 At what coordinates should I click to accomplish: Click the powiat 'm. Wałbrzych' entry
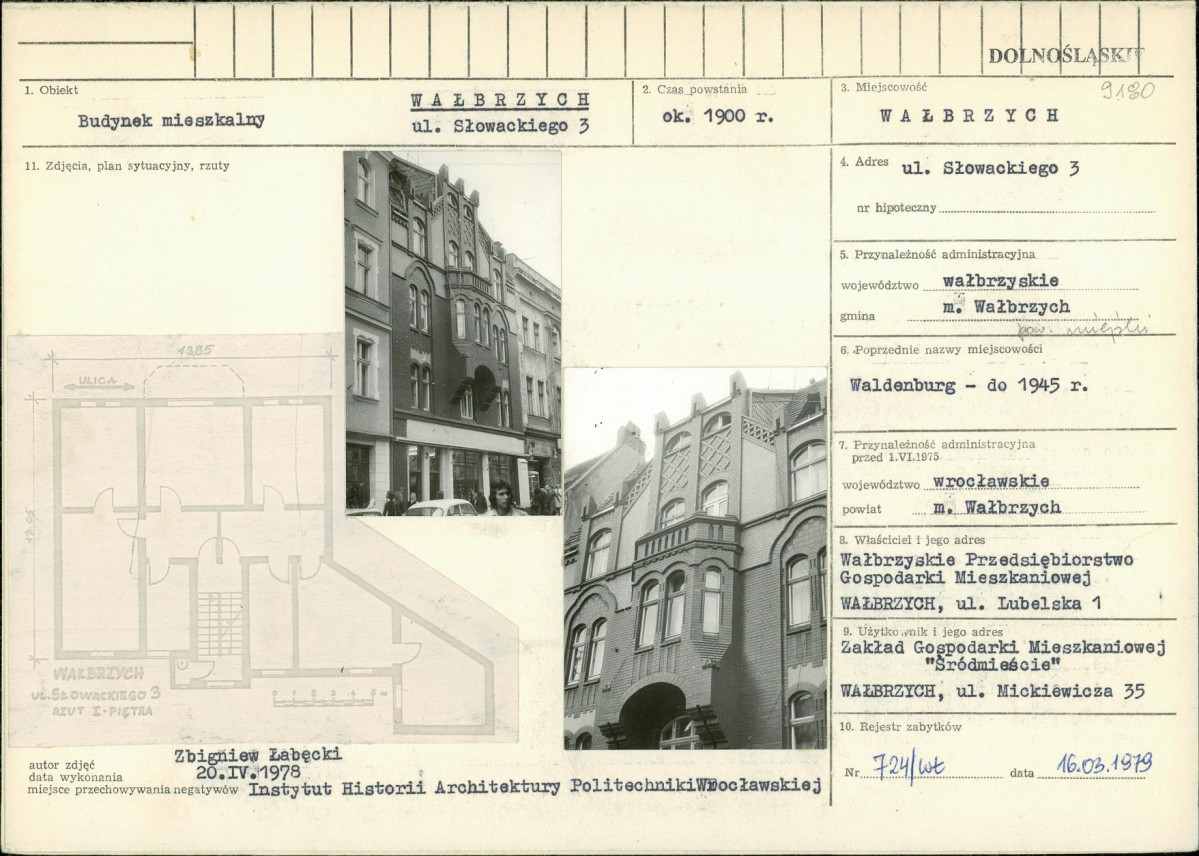(996, 507)
